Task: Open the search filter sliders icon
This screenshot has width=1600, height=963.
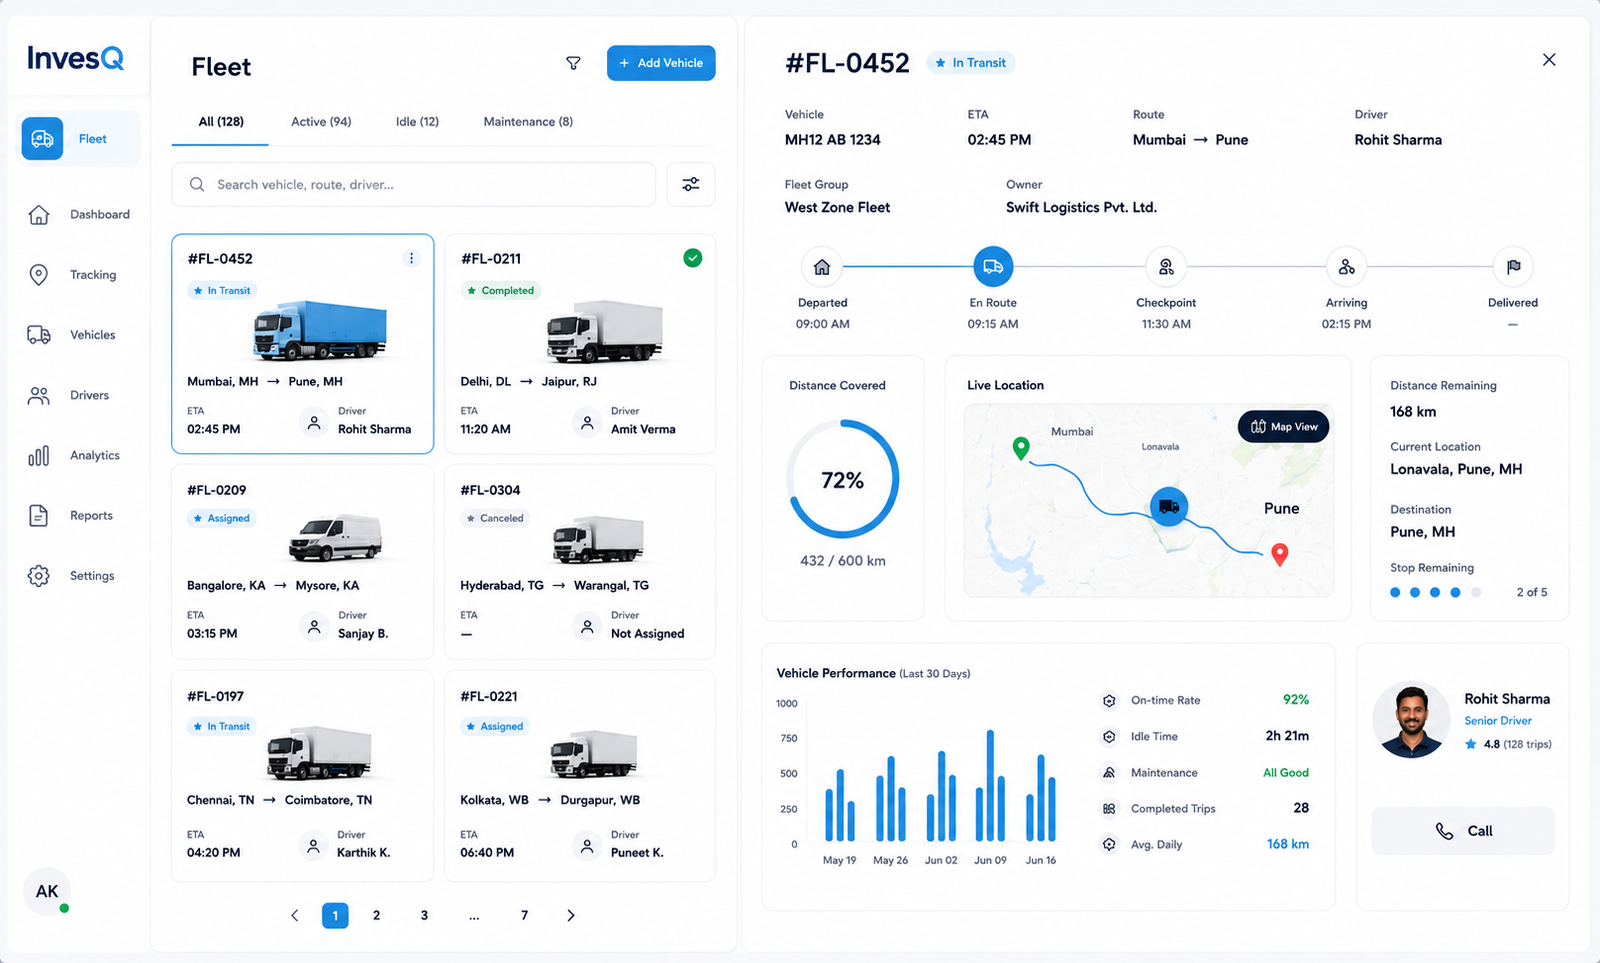Action: (x=691, y=184)
